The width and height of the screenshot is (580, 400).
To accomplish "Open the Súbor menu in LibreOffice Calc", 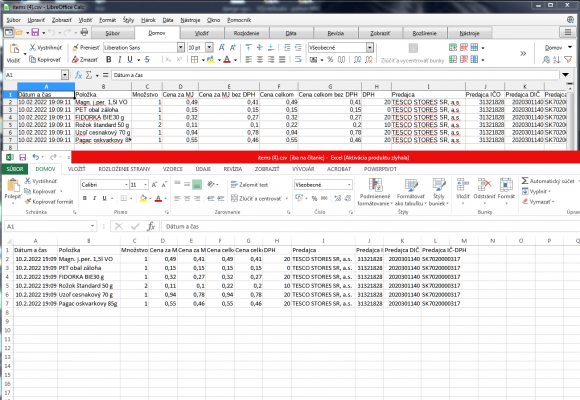I will [13, 20].
